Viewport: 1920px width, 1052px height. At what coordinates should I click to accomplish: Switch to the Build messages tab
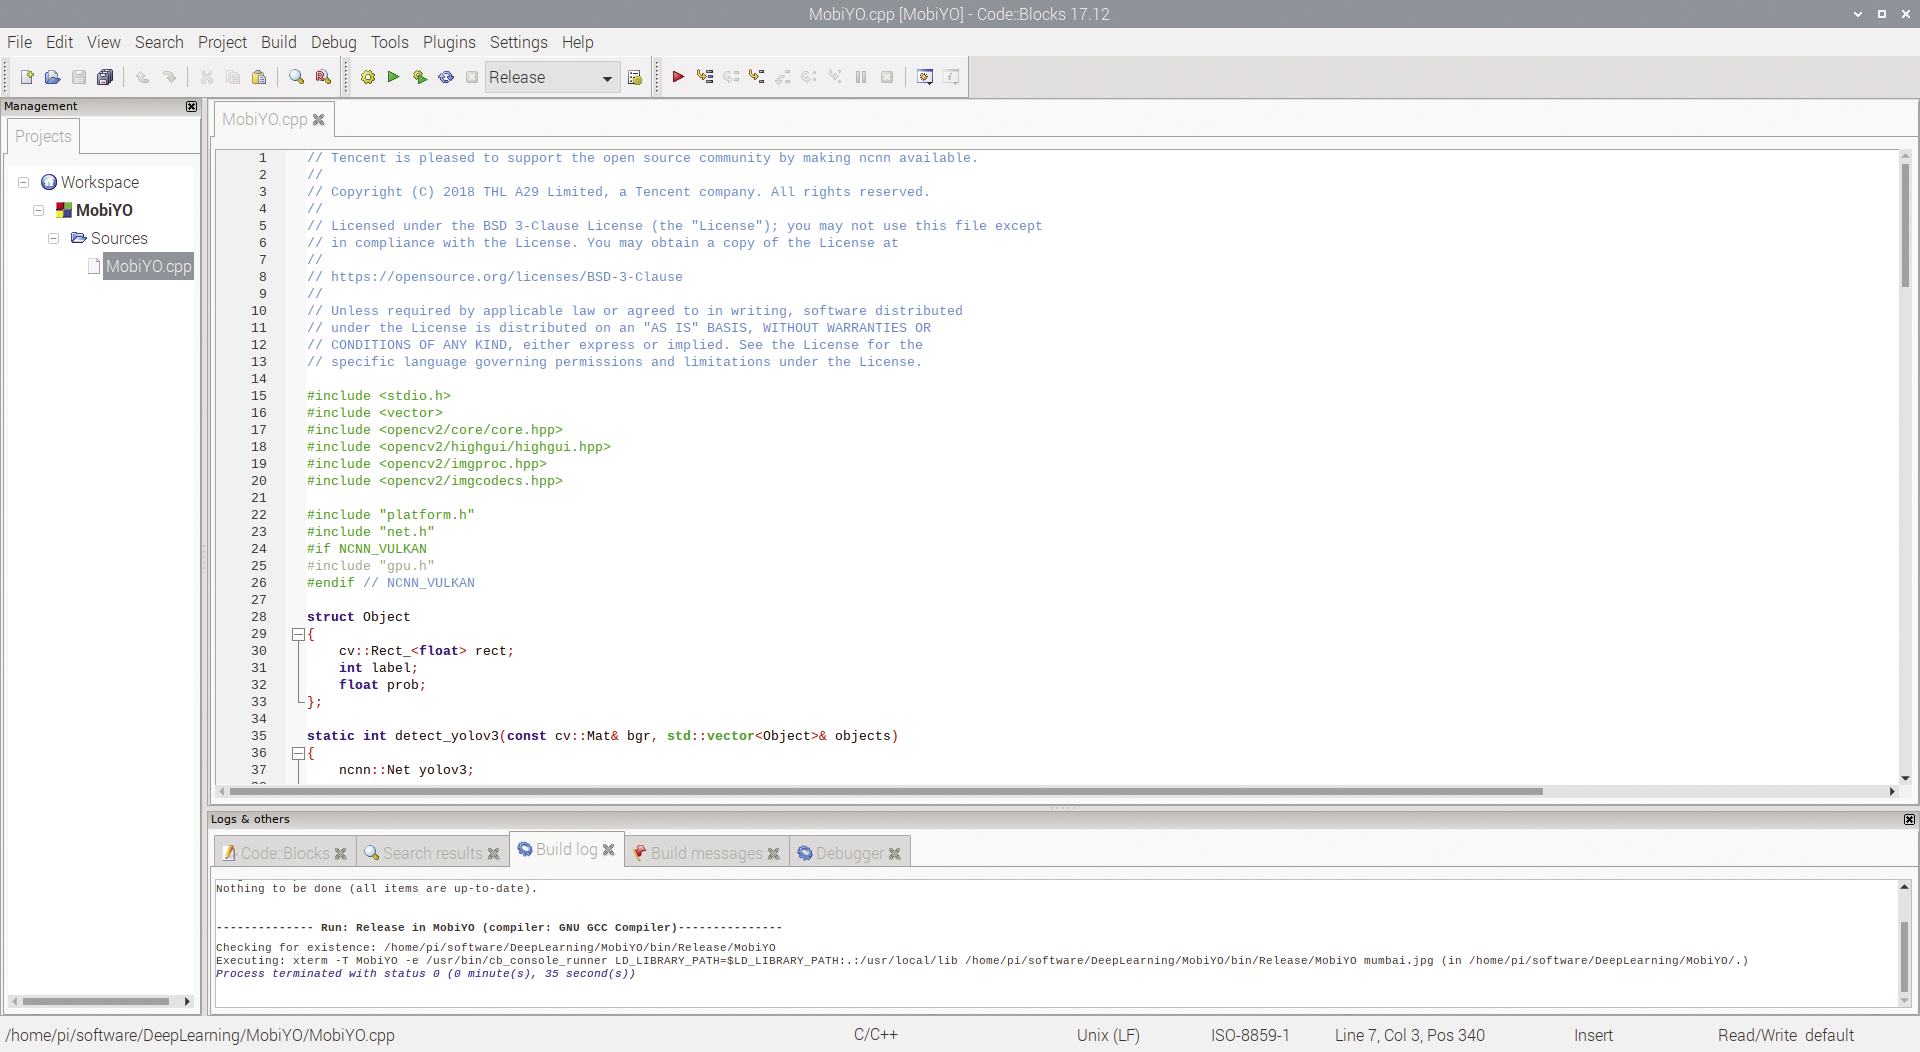(x=705, y=853)
